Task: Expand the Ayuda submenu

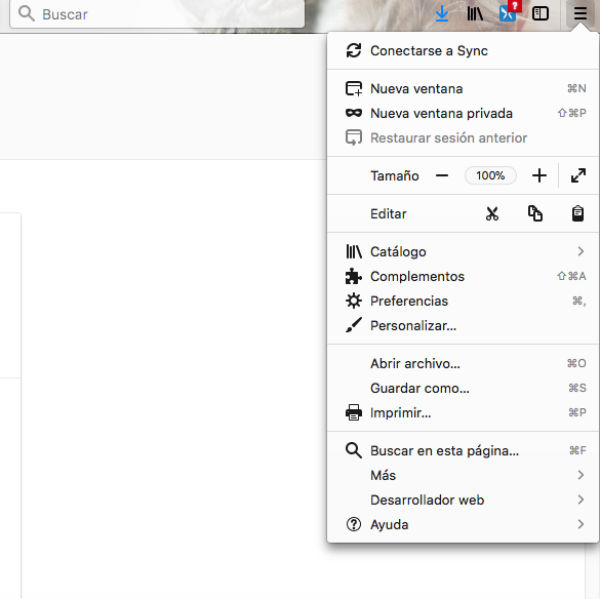Action: [463, 524]
